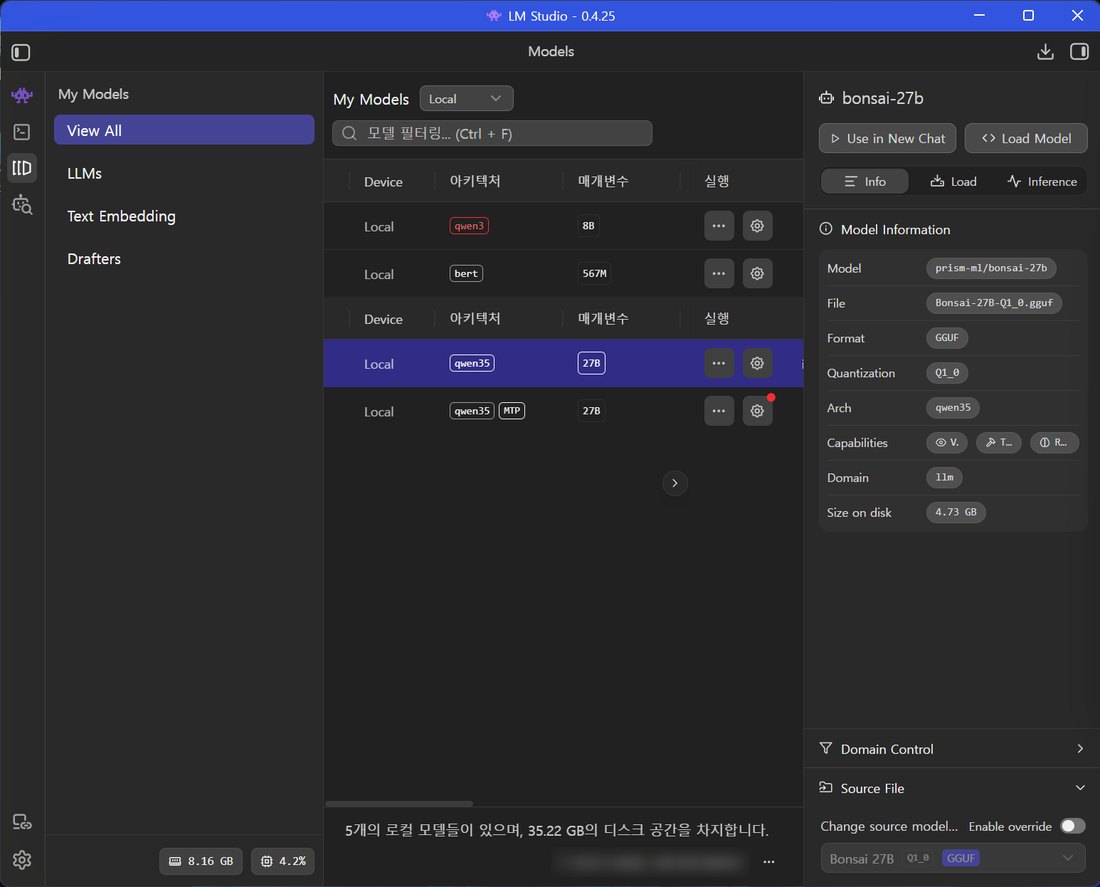The width and height of the screenshot is (1100, 887).
Task: Click the MTP badge on the last model
Action: (511, 411)
